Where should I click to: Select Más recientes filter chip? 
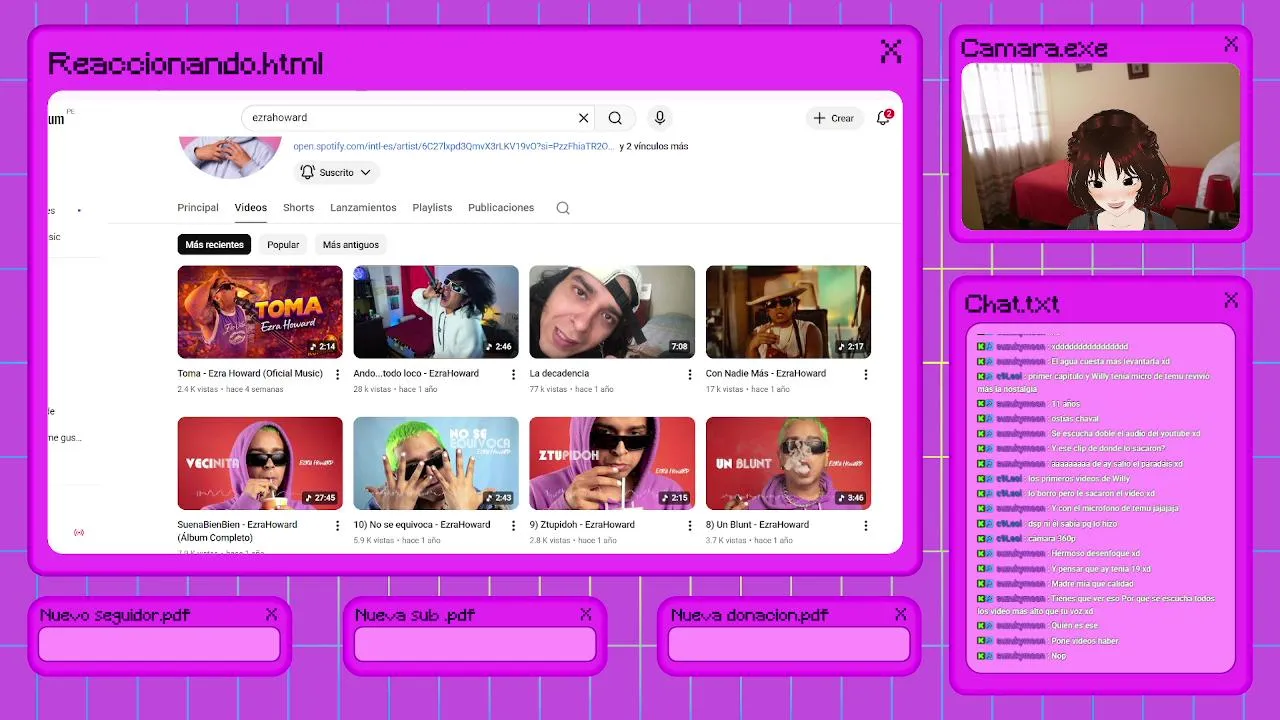pyautogui.click(x=214, y=245)
